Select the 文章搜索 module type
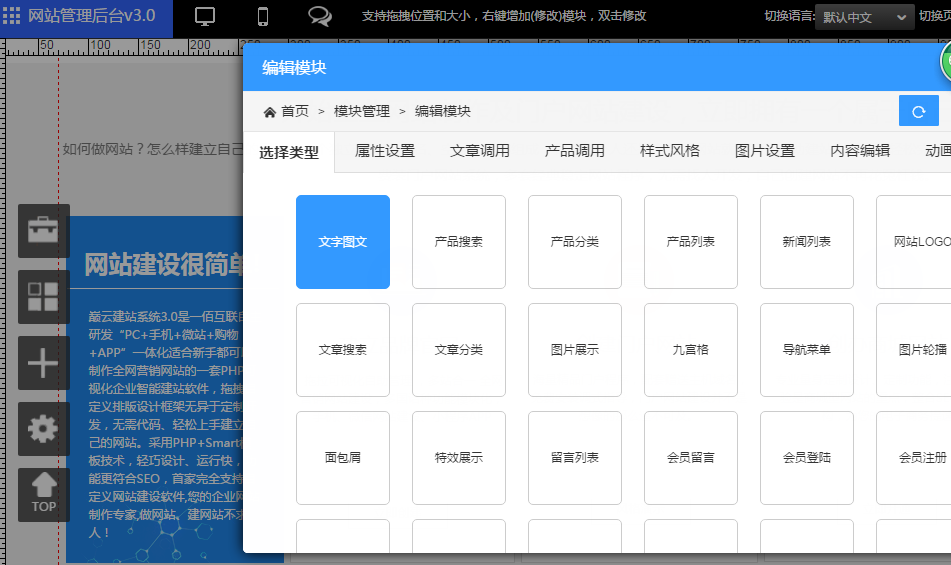 pos(343,350)
